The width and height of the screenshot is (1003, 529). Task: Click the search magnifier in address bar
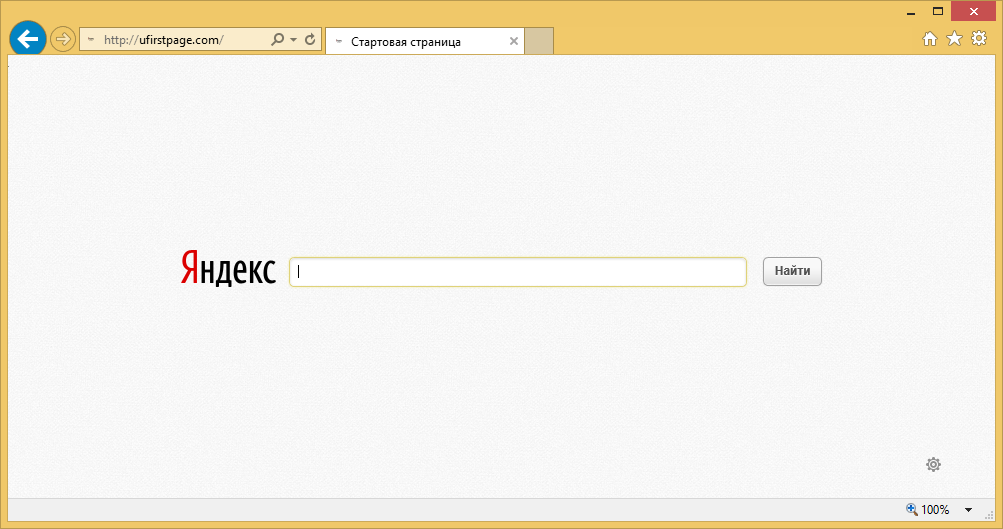point(278,40)
